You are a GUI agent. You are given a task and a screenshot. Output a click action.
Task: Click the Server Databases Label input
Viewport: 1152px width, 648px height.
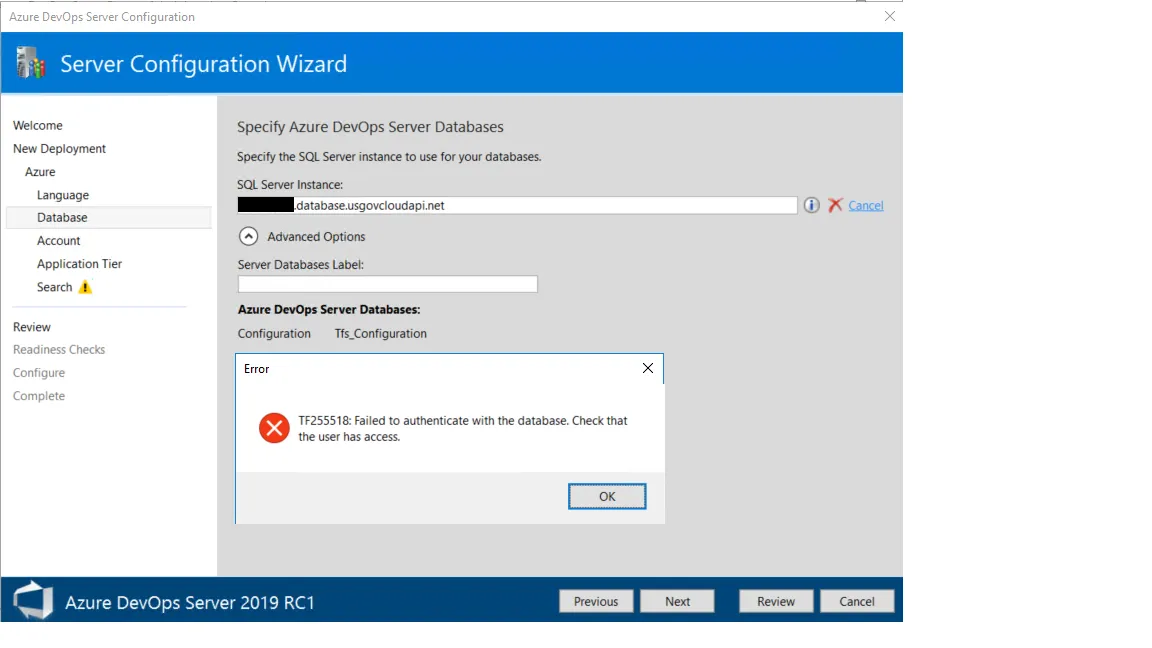[x=387, y=284]
